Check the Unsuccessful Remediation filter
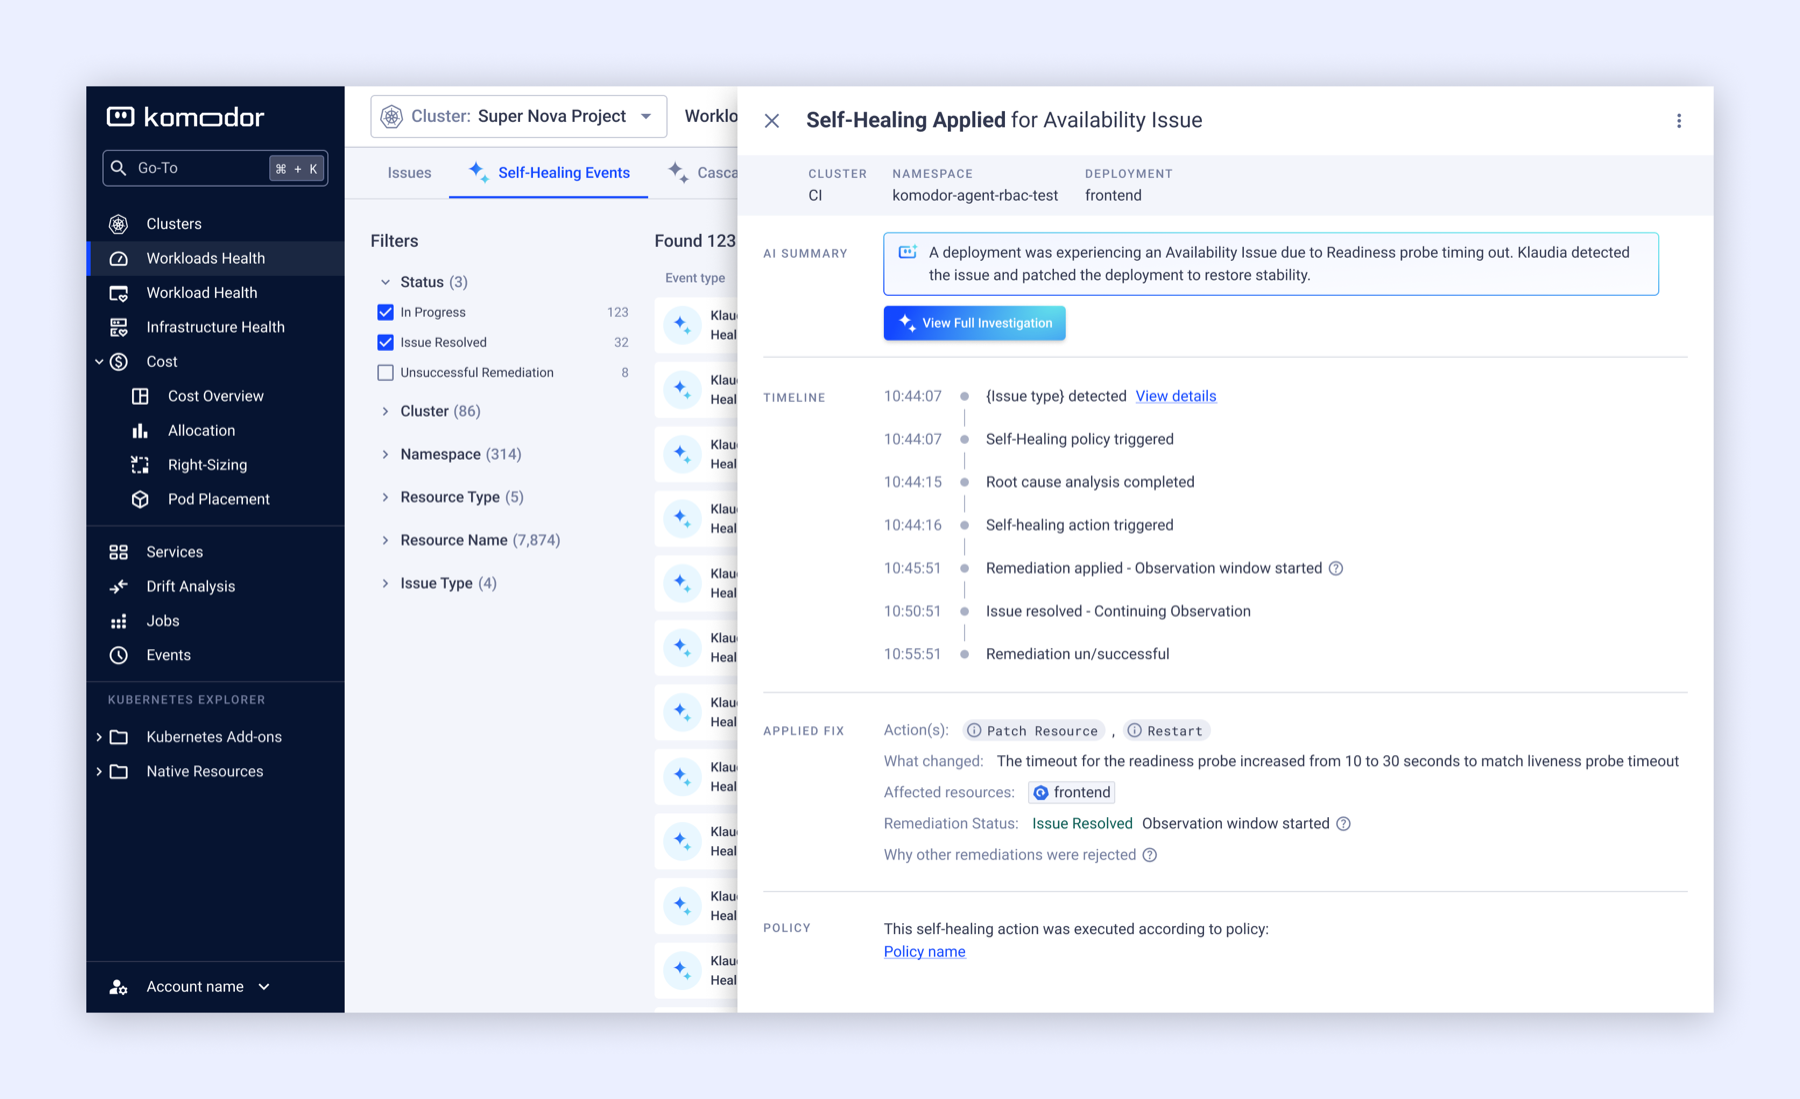 coord(385,372)
